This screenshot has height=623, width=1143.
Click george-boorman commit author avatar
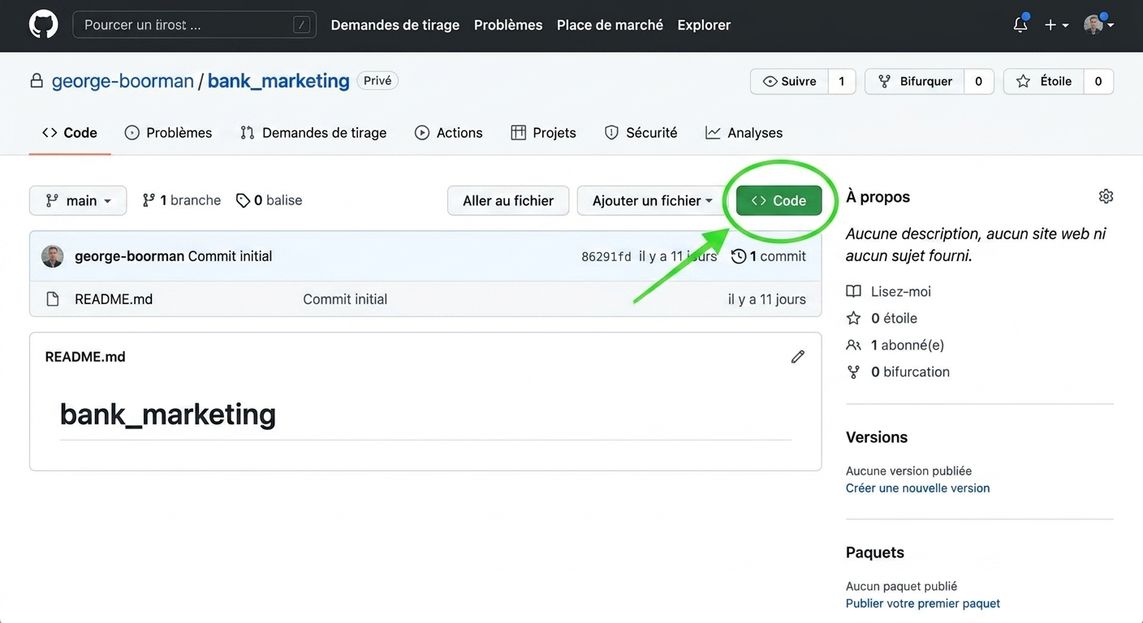pos(52,256)
